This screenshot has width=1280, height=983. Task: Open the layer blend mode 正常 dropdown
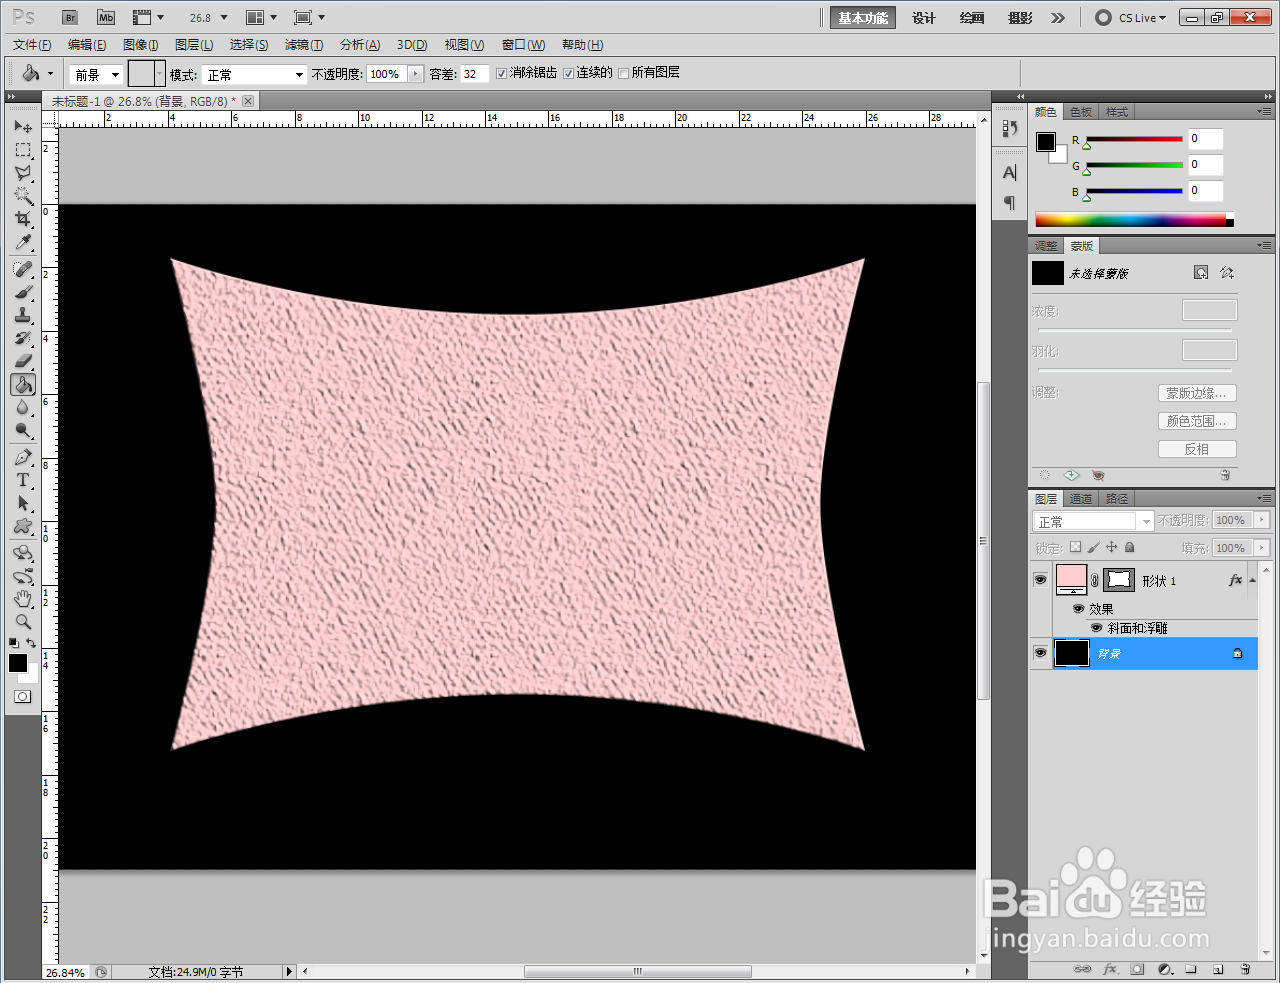[x=1094, y=521]
